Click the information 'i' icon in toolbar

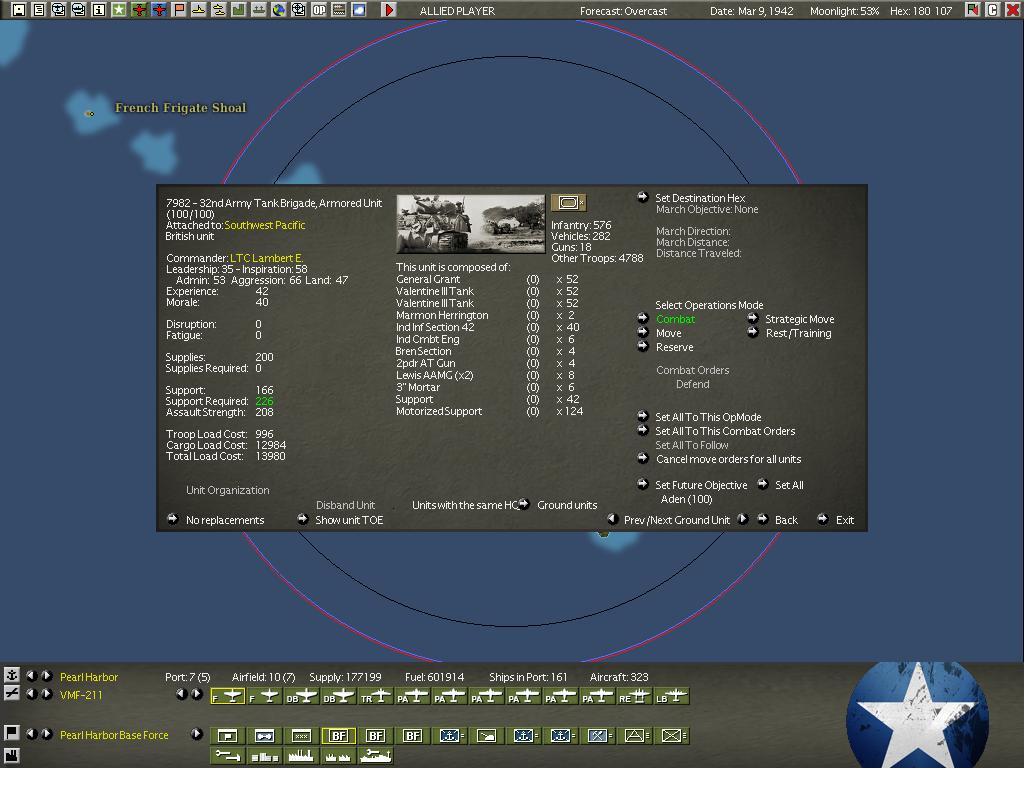pos(99,10)
